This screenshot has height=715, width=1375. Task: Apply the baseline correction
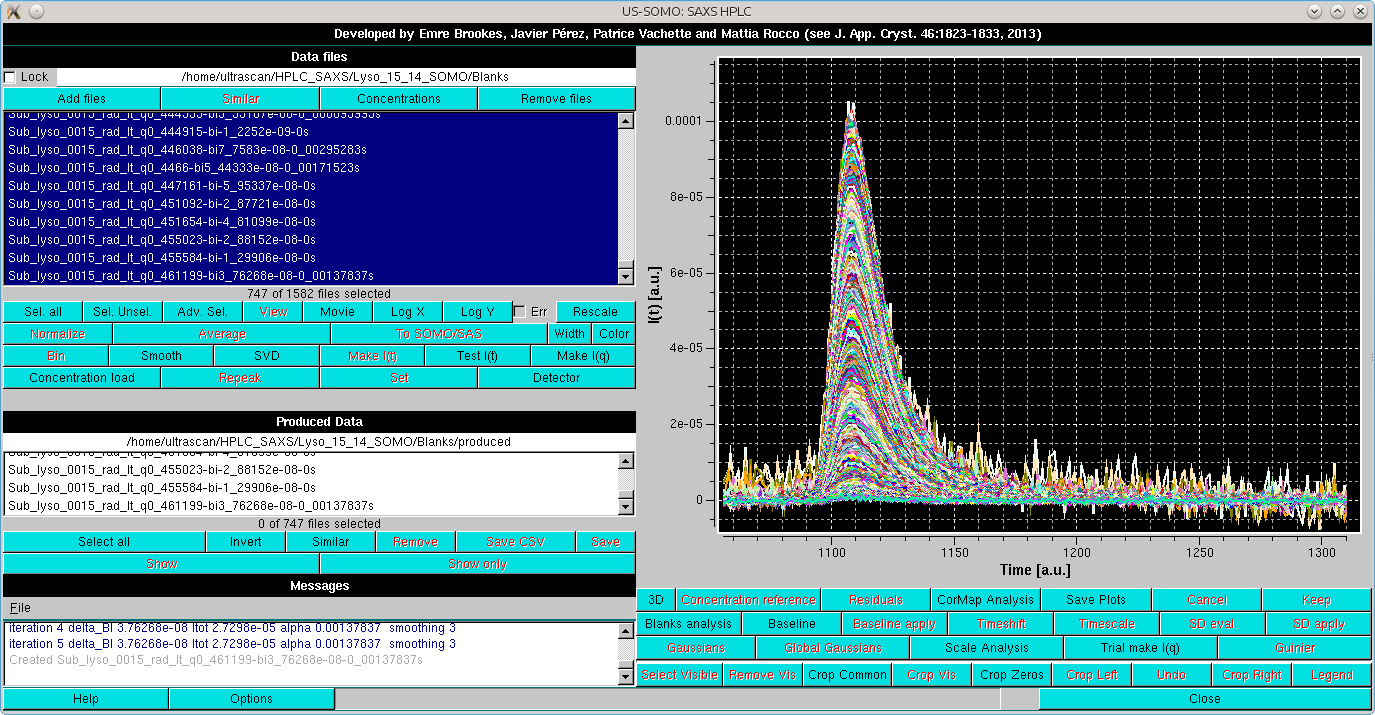click(x=896, y=623)
